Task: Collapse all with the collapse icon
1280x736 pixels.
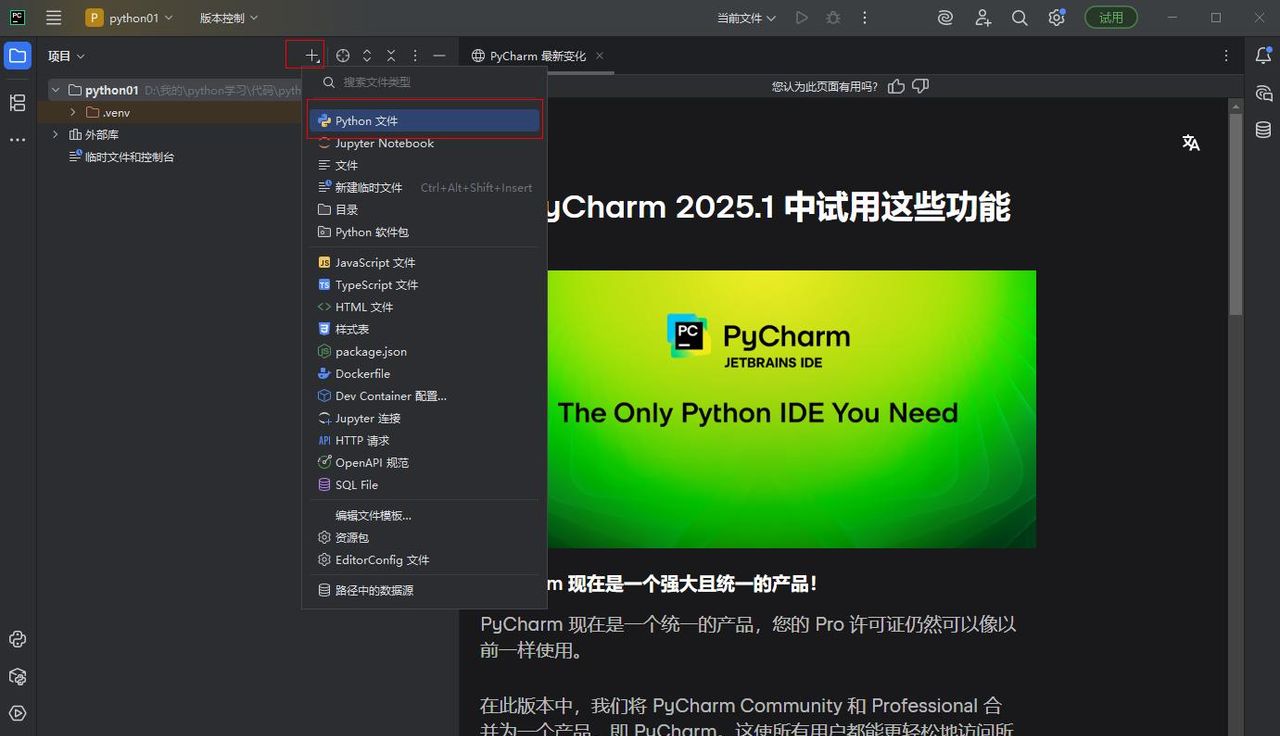Action: (x=391, y=56)
